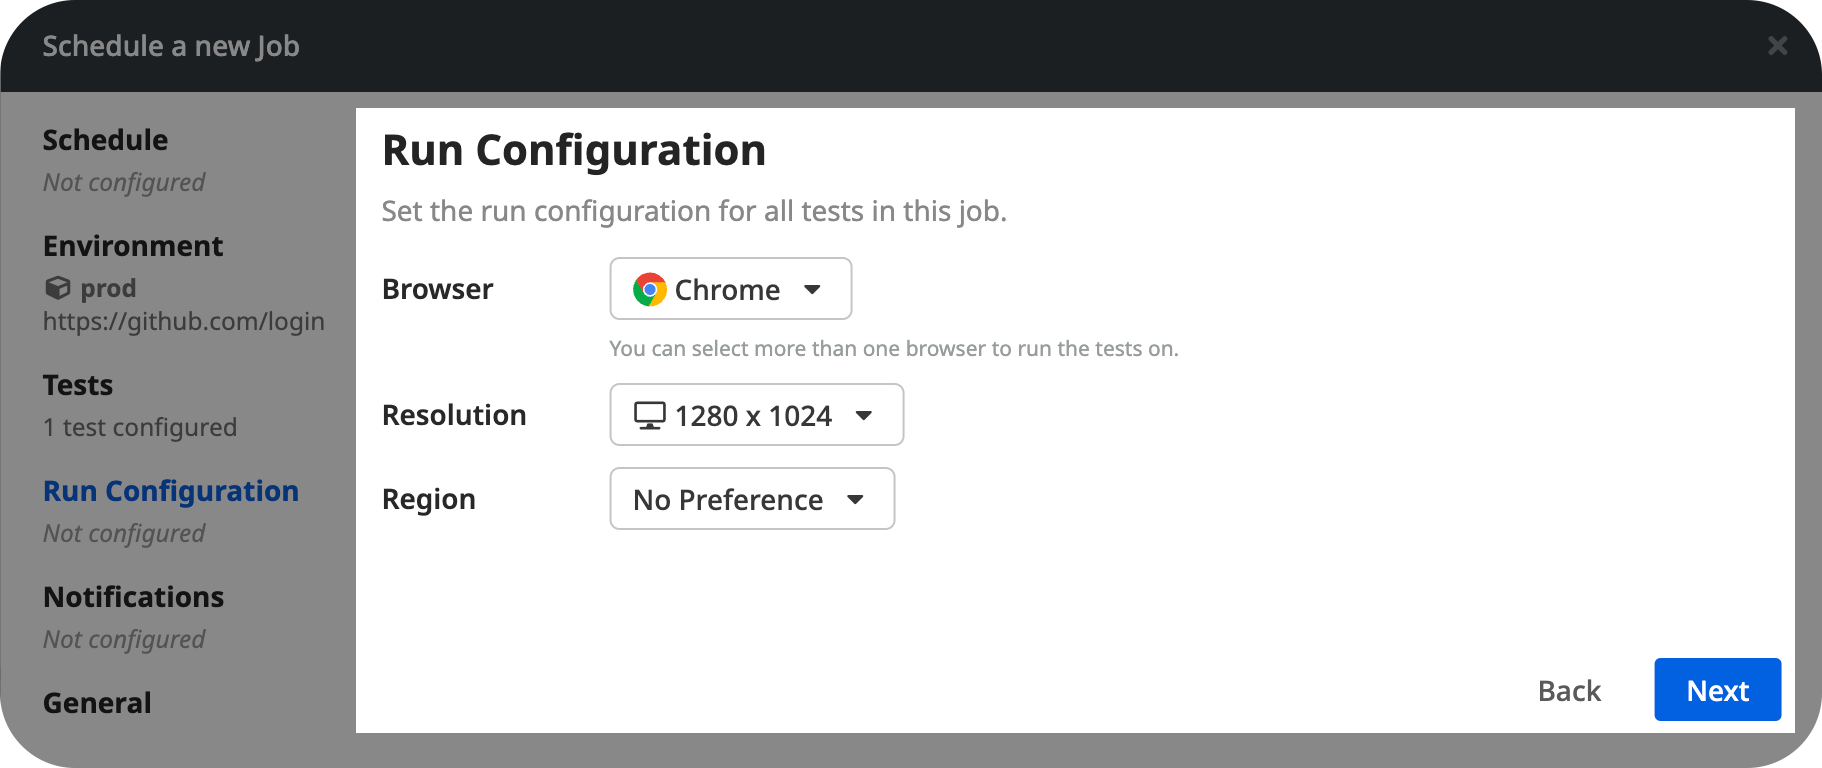Open the Chrome browser dropdown

[731, 289]
